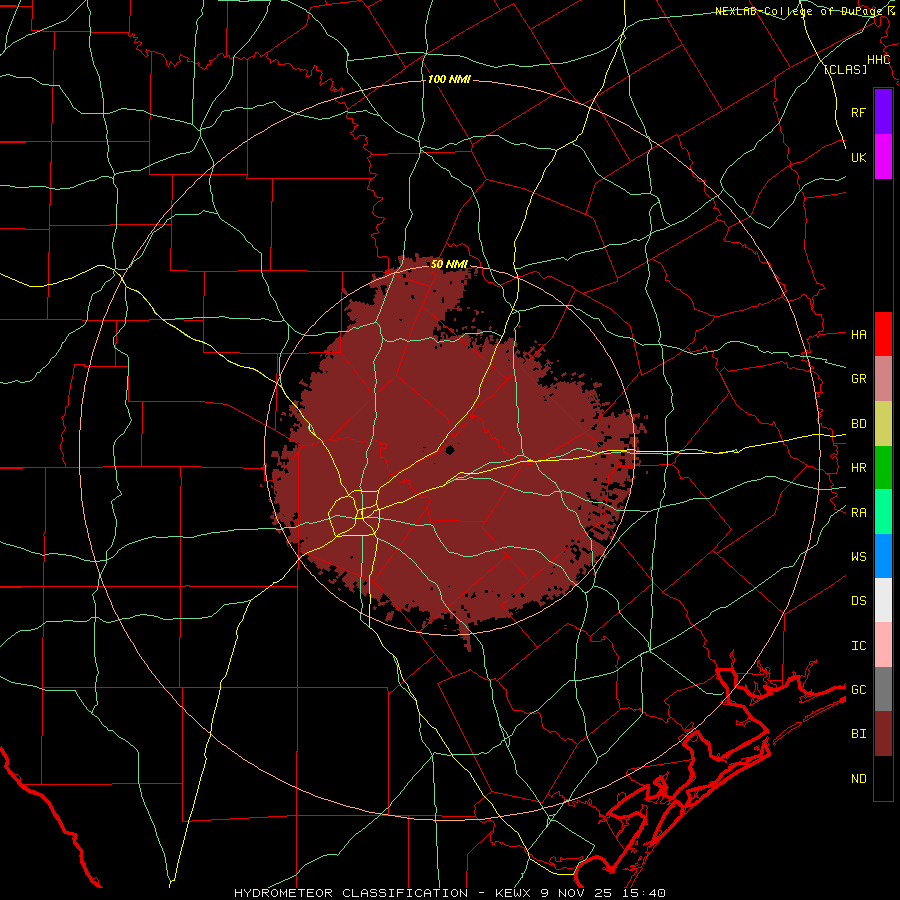
Task: Click the dark red BI legend swatch
Action: click(x=883, y=734)
